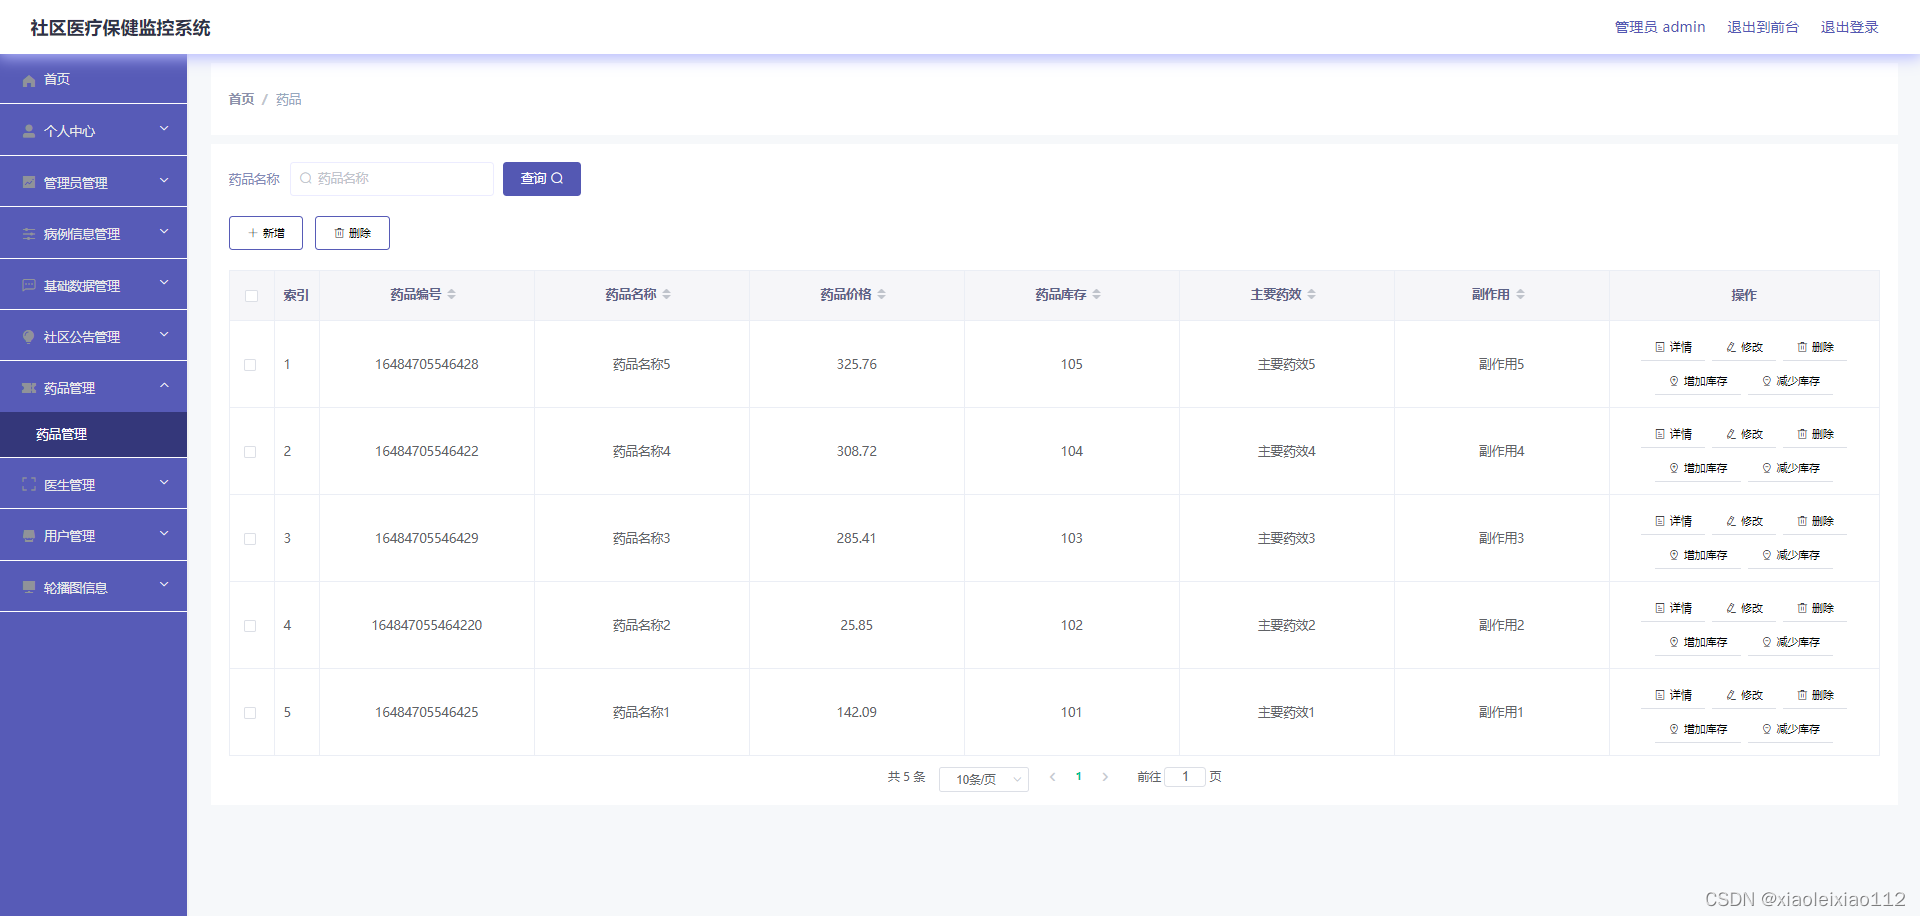Click 减少库存 for 药品名称2
The height and width of the screenshot is (916, 1920).
[x=1791, y=642]
